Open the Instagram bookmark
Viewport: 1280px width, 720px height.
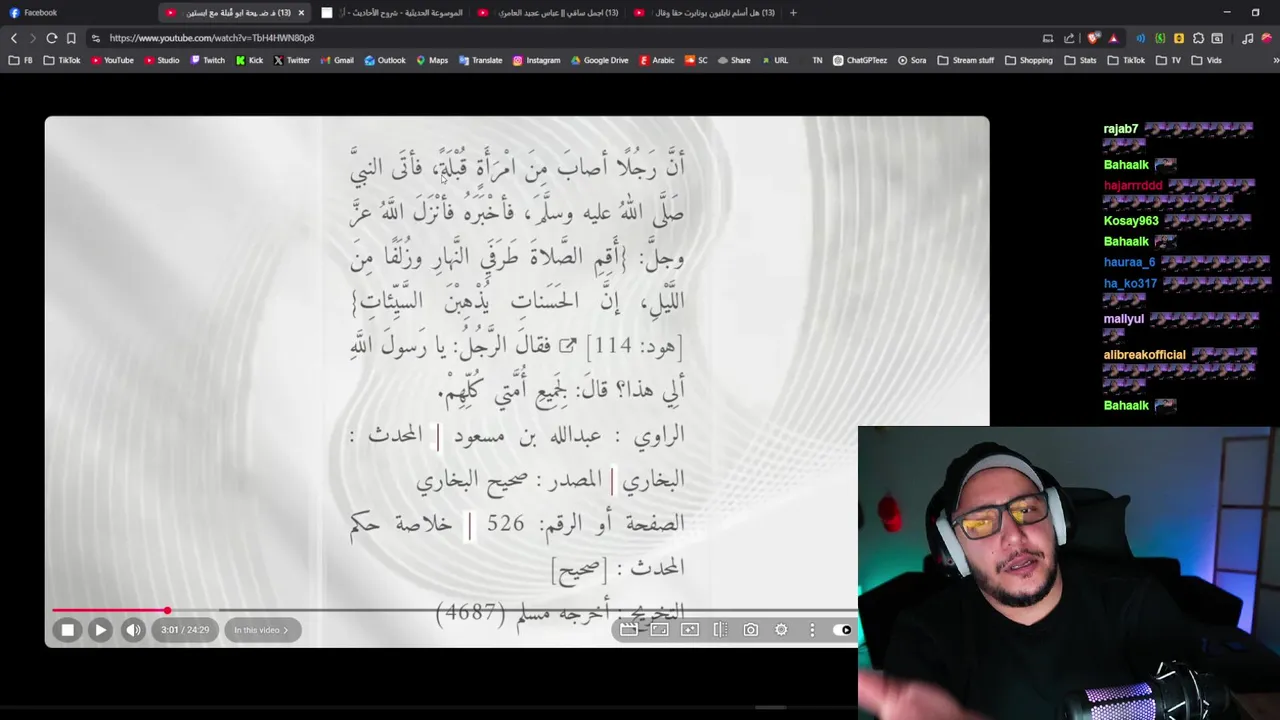537,60
